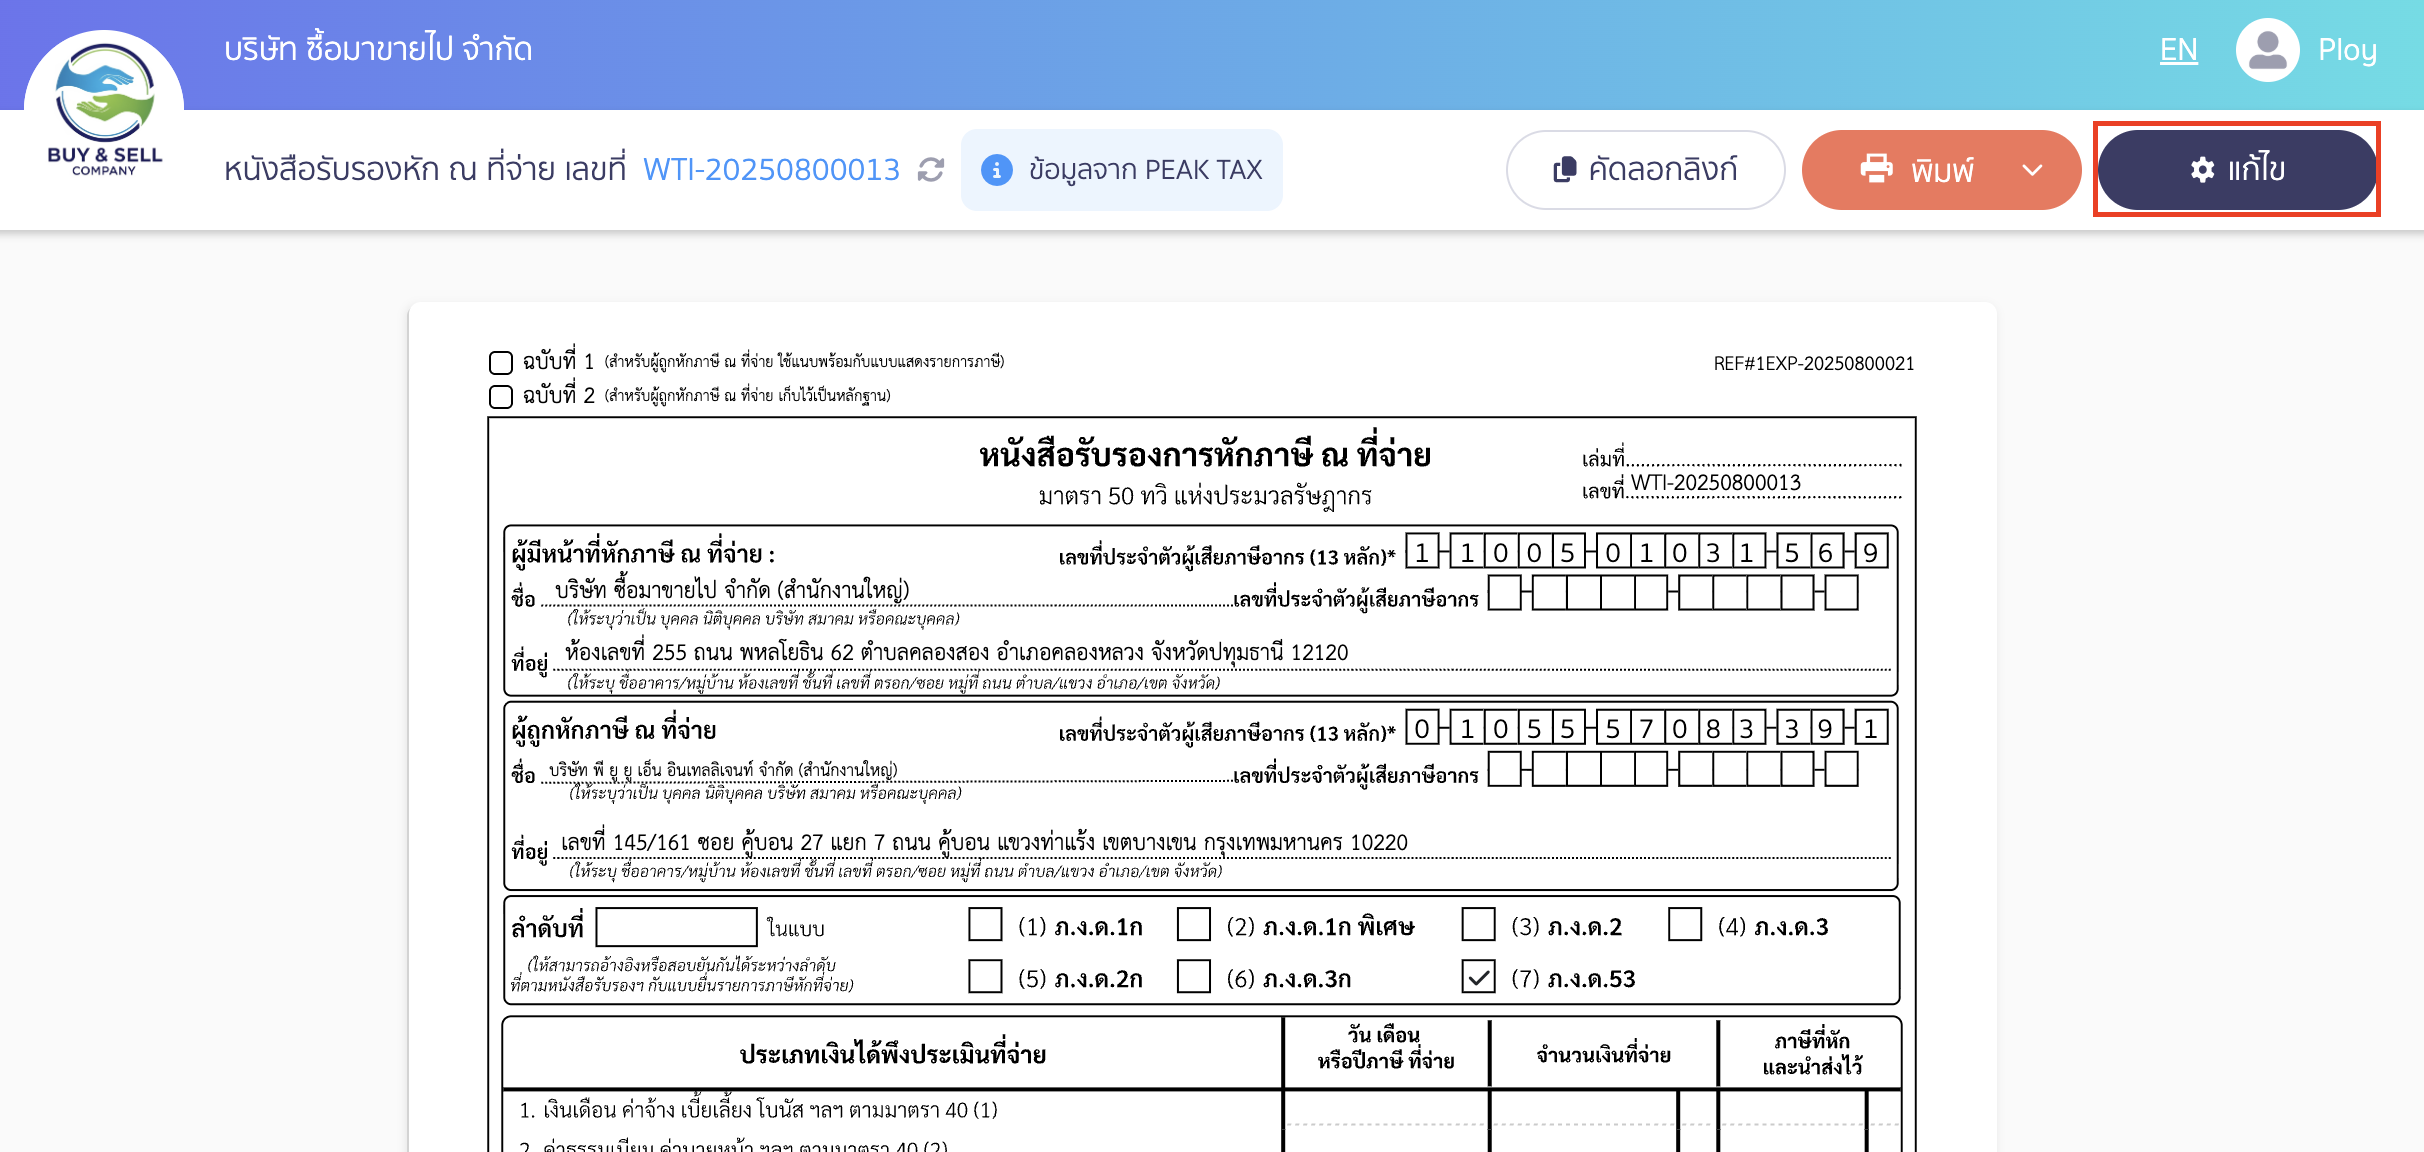Expand the print options dropdown chevron
The height and width of the screenshot is (1152, 2424).
point(2030,170)
